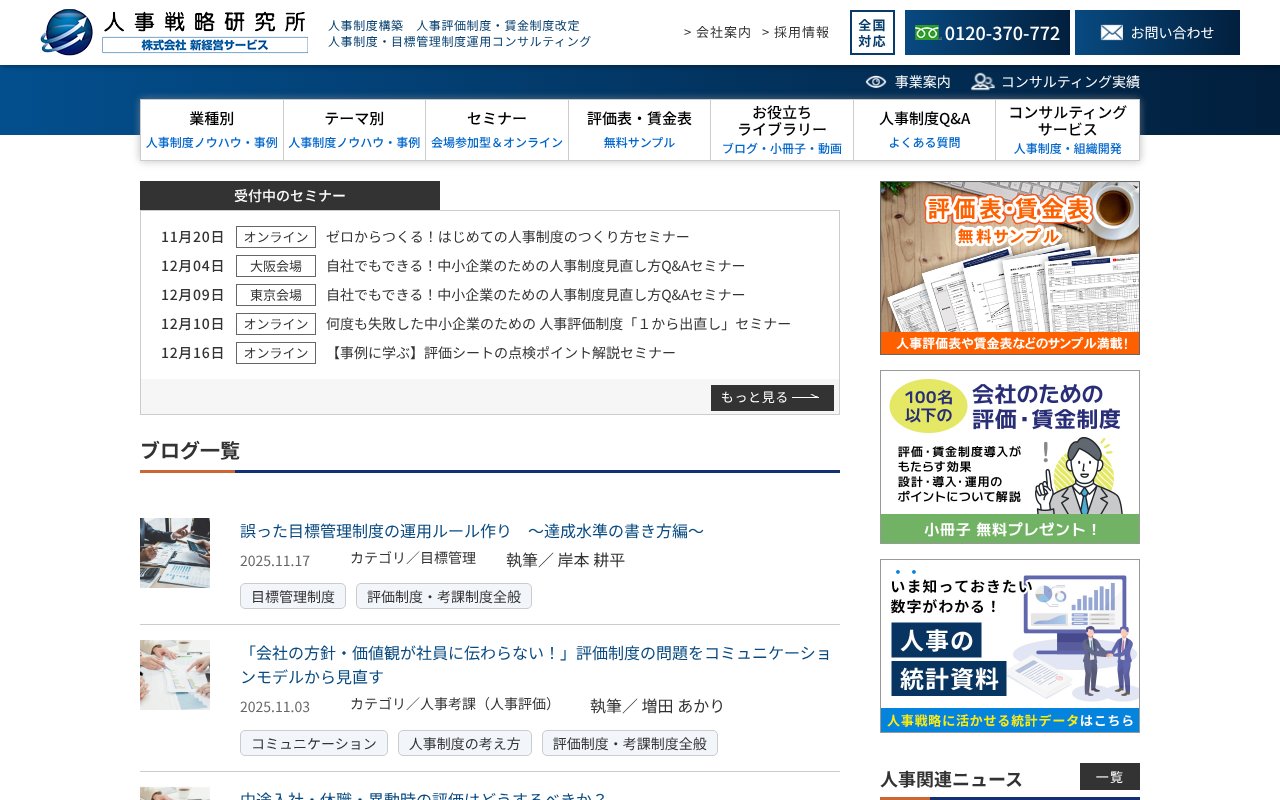Open the お問い合わせ envelope icon
The width and height of the screenshot is (1280, 800).
(1112, 32)
